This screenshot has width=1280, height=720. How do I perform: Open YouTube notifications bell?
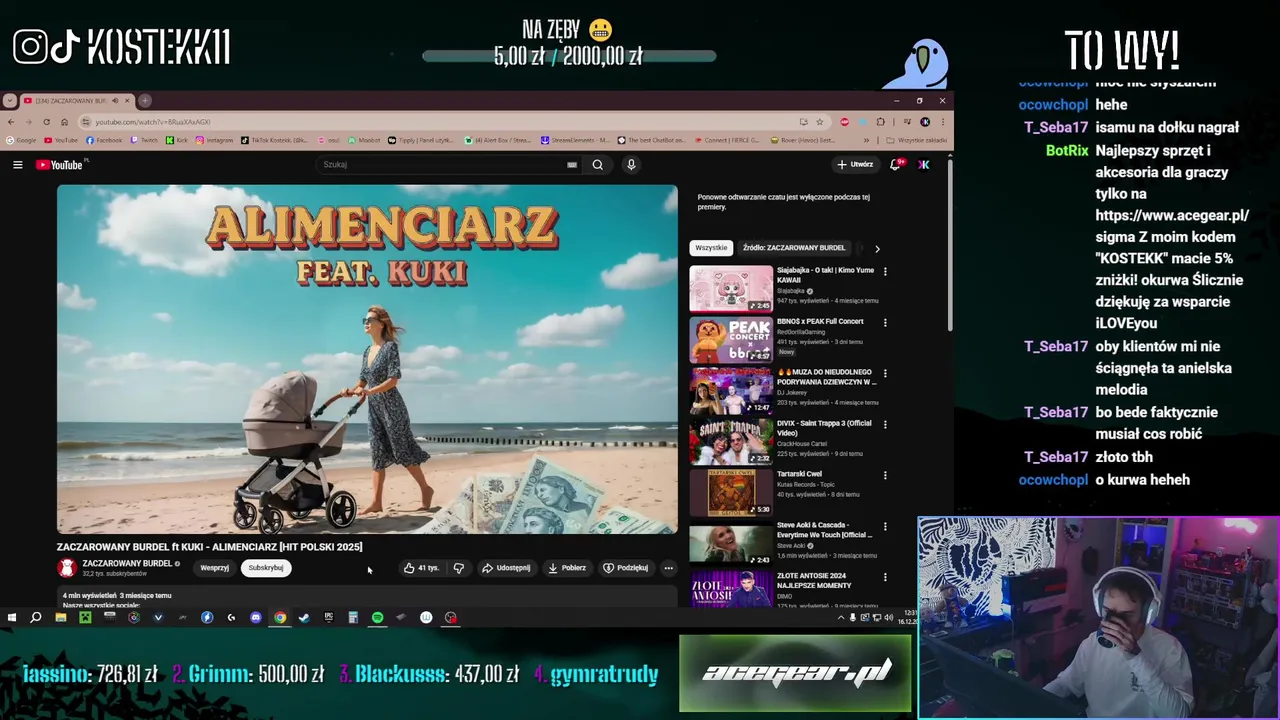pyautogui.click(x=895, y=165)
